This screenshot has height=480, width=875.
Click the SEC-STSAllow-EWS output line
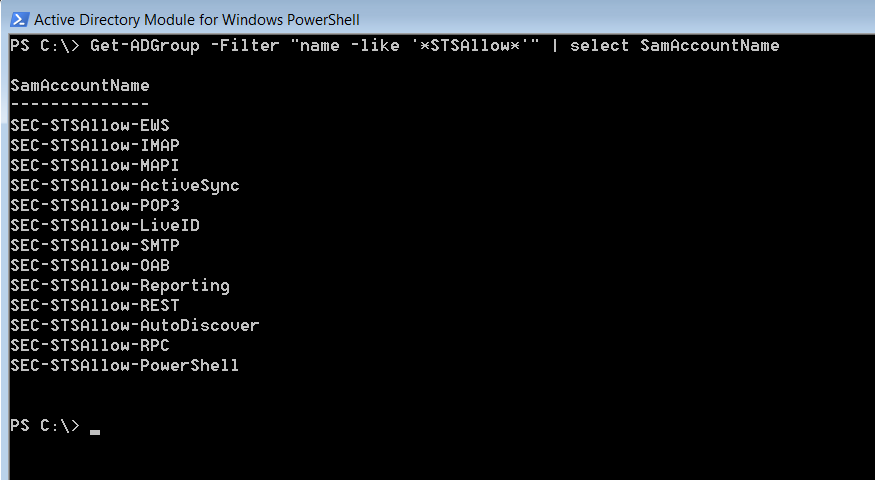pyautogui.click(x=90, y=125)
